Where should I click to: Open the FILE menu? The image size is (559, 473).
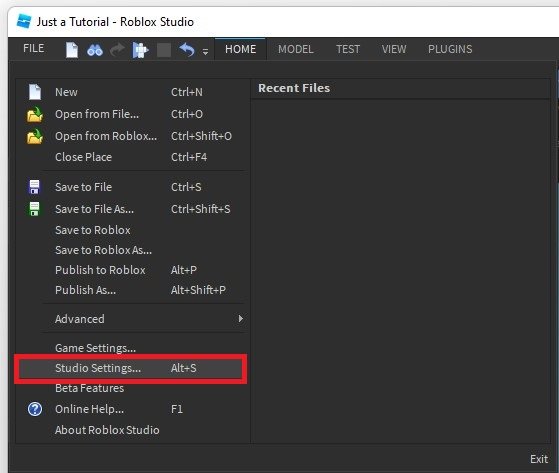34,48
